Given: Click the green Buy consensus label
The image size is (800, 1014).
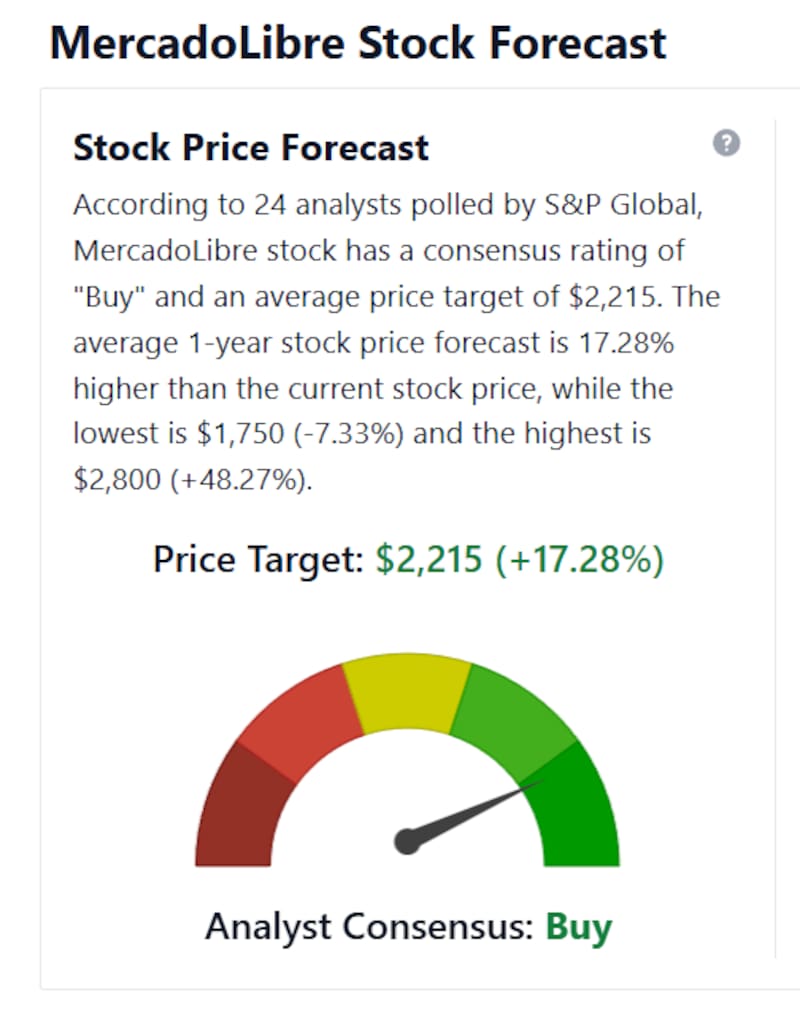Looking at the screenshot, I should pyautogui.click(x=579, y=927).
